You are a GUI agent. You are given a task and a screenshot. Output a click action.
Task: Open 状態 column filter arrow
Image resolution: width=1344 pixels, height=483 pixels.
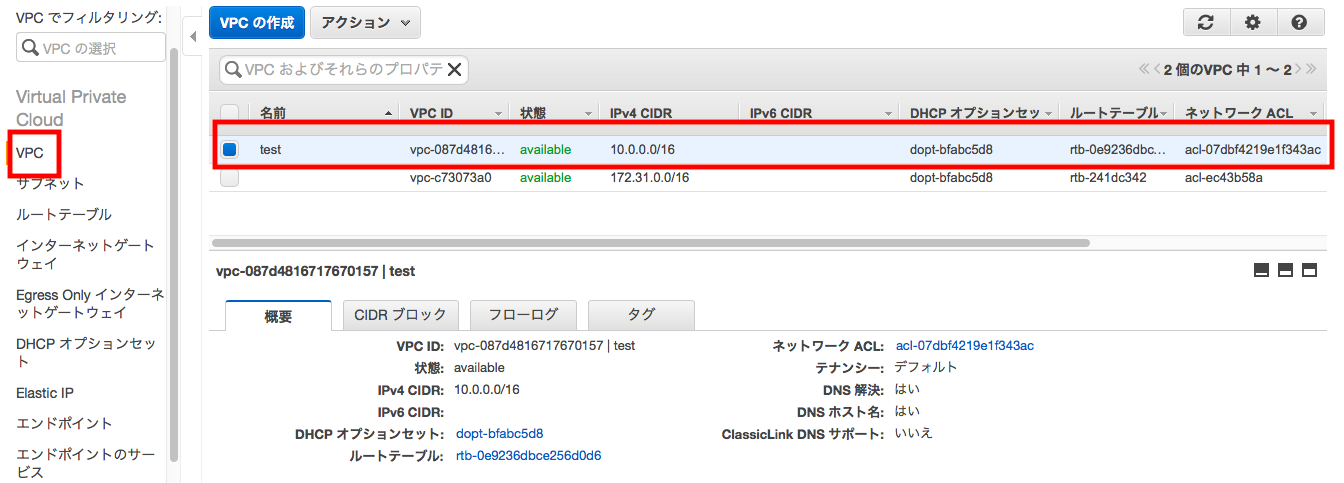(x=588, y=114)
